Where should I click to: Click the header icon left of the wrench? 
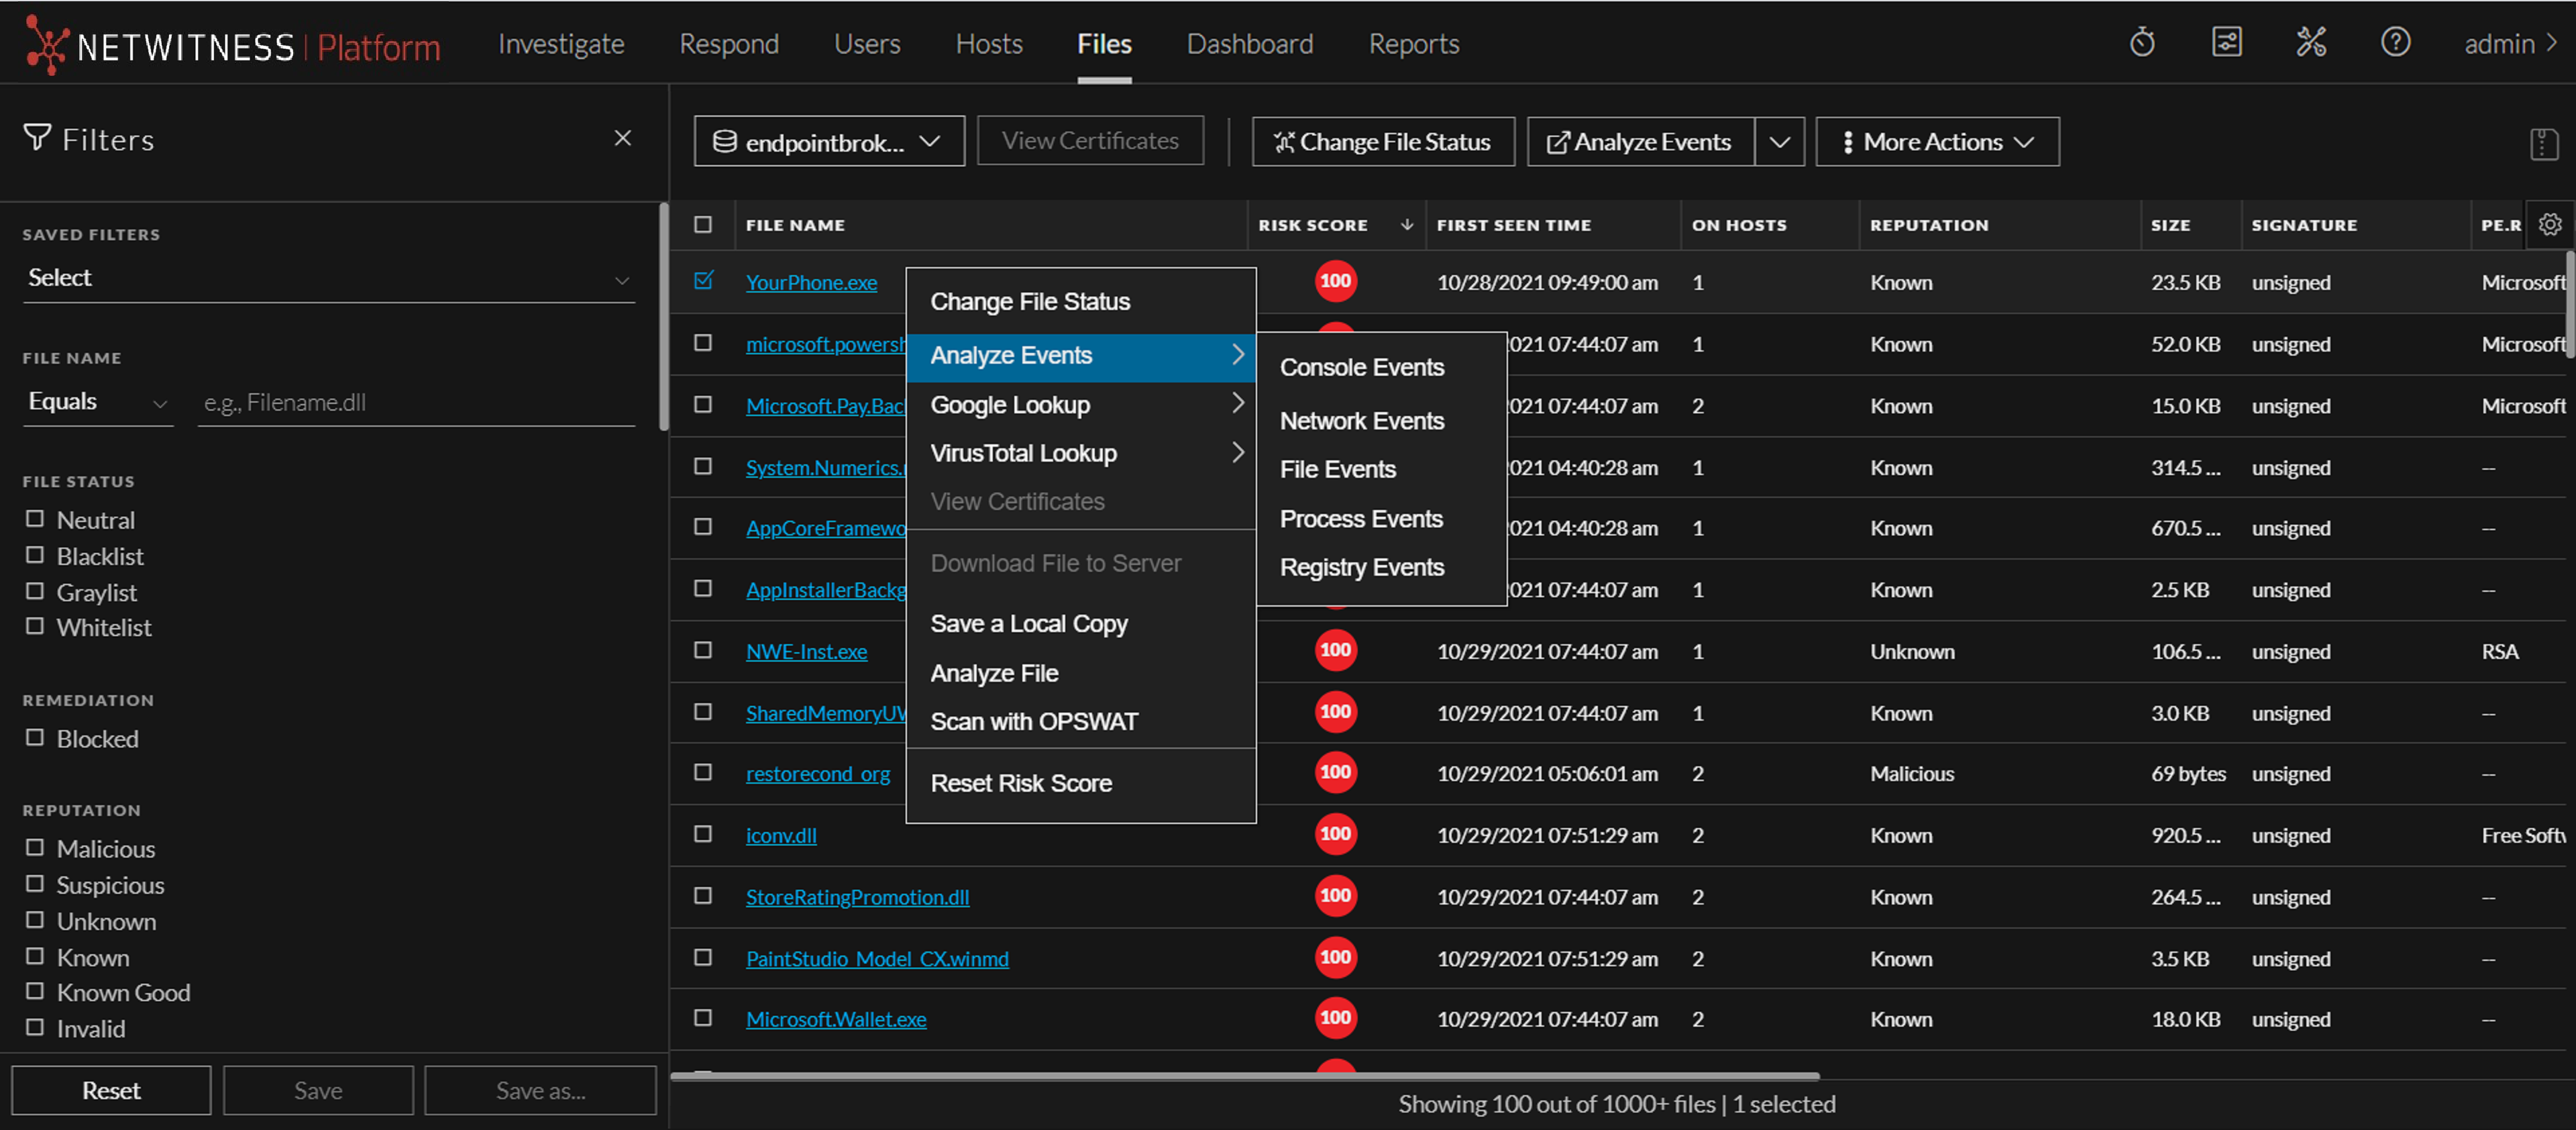coord(2226,43)
